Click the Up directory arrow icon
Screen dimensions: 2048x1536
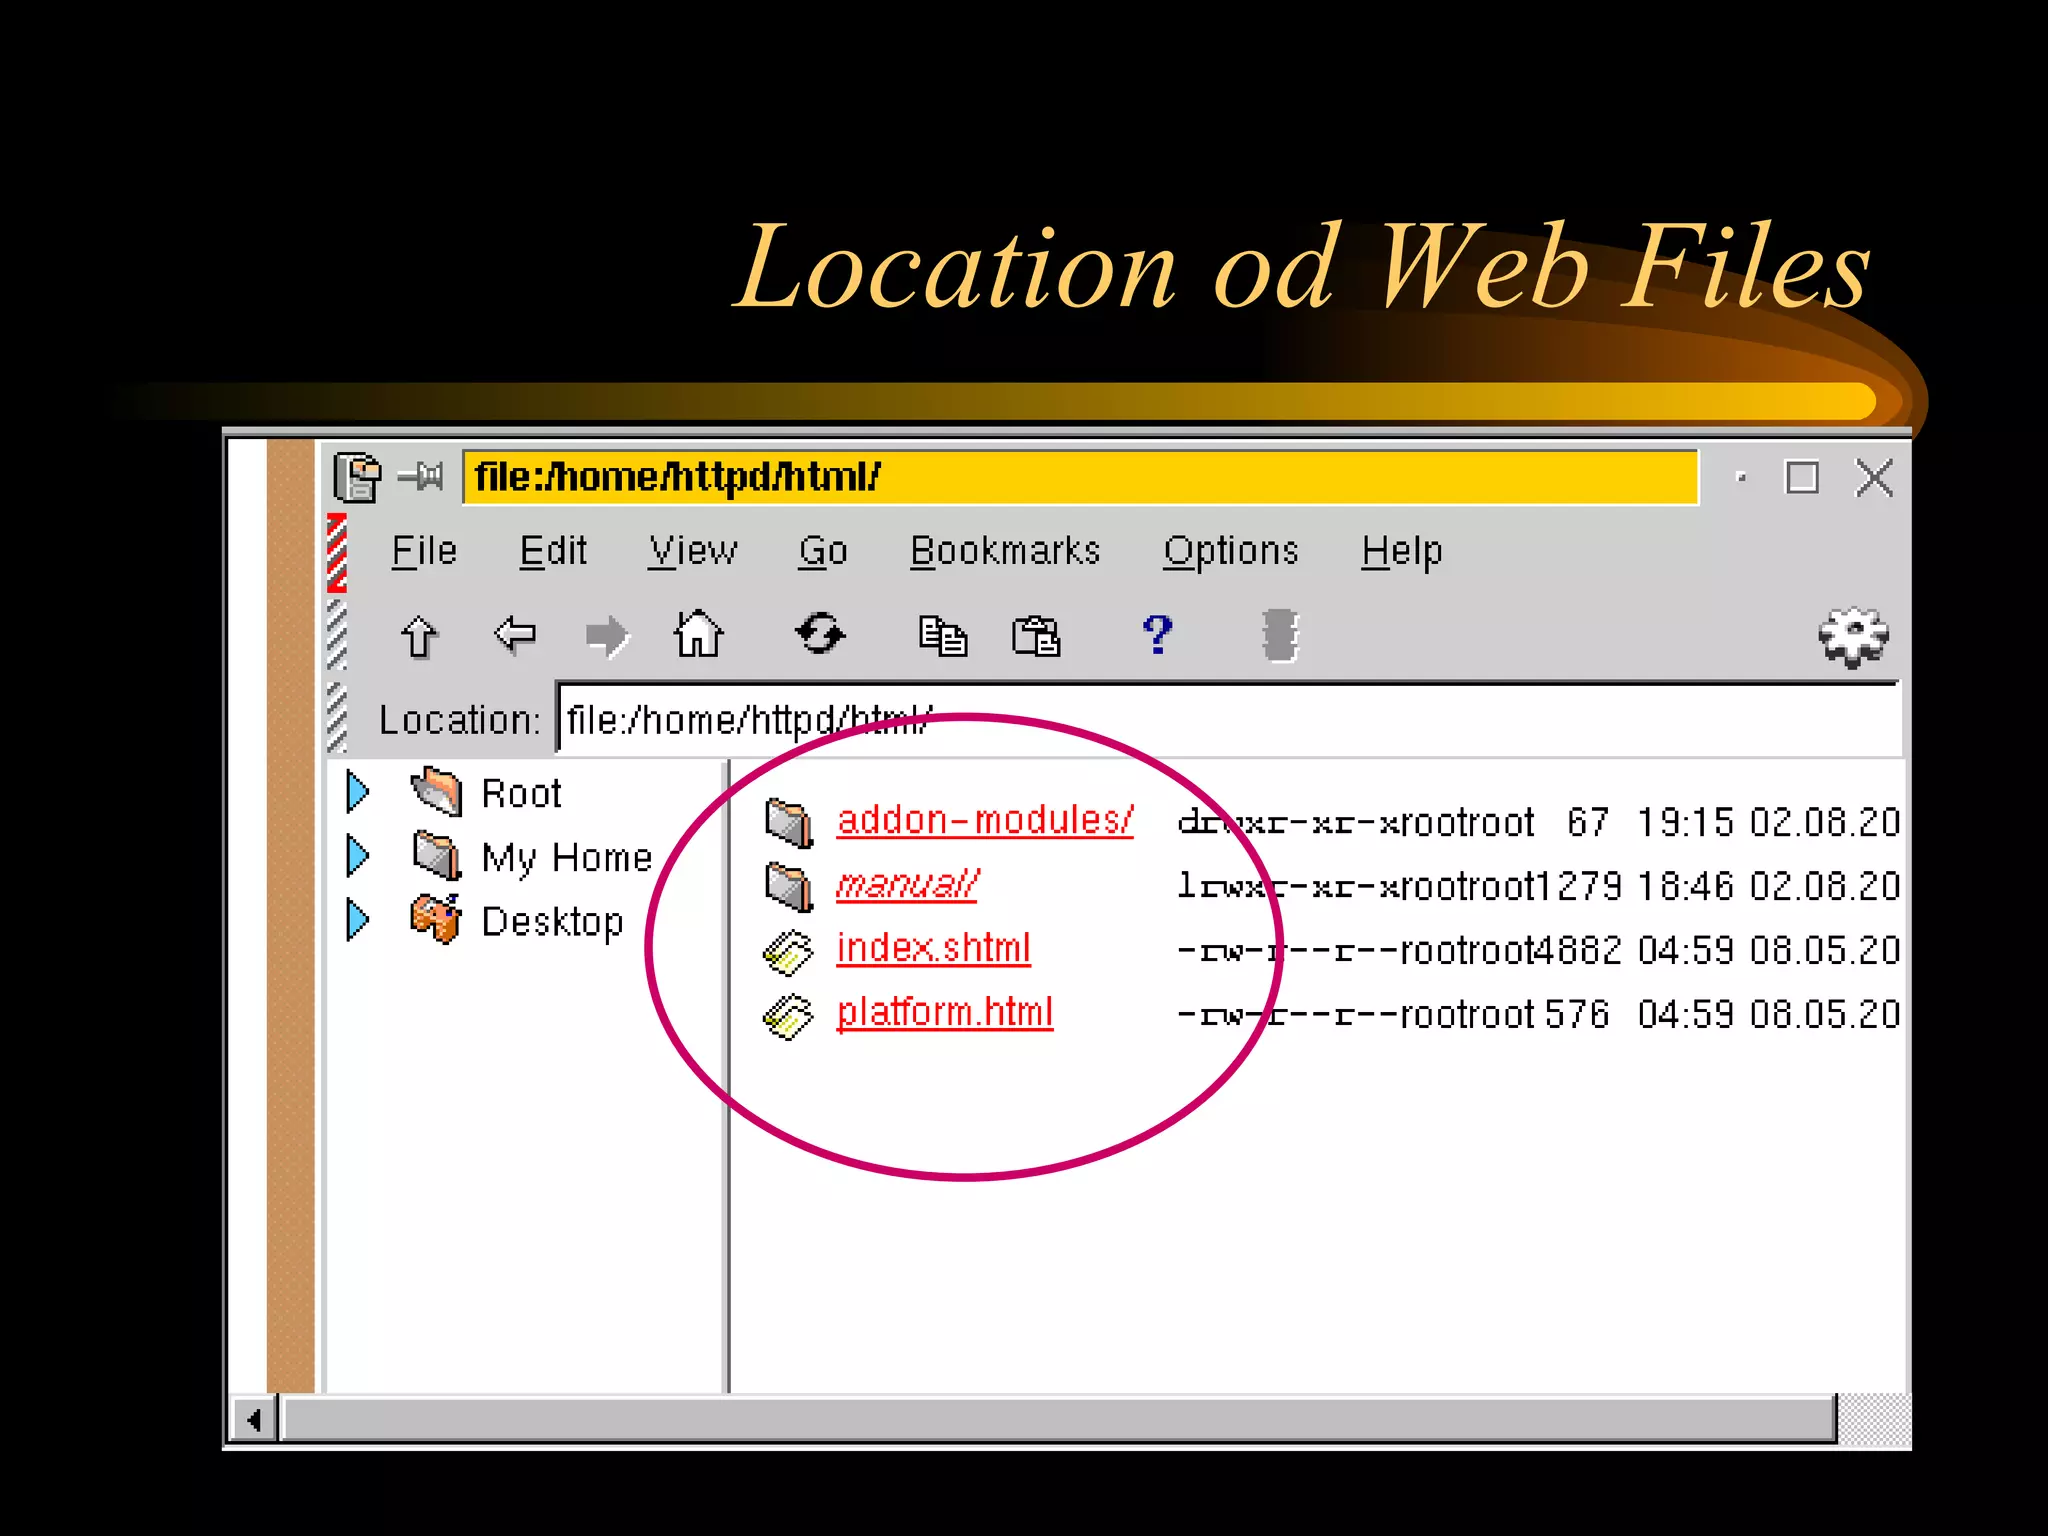(419, 636)
